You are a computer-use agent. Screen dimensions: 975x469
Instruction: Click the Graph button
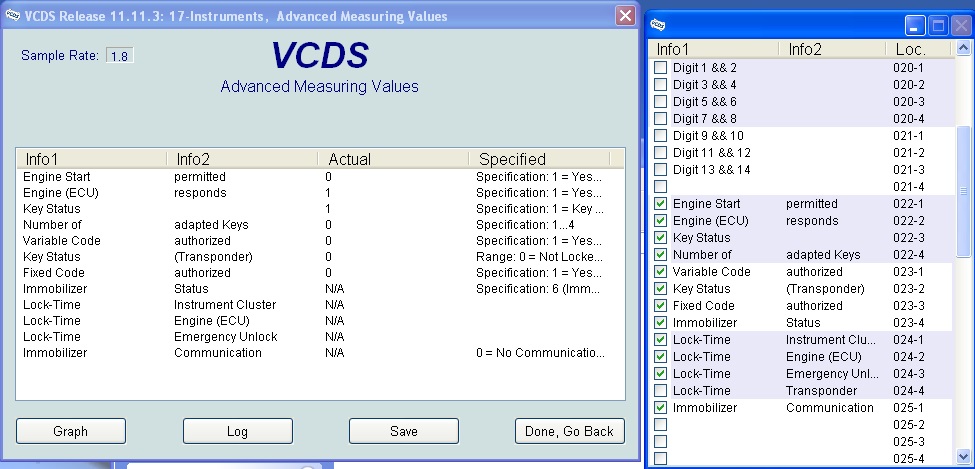(x=71, y=431)
